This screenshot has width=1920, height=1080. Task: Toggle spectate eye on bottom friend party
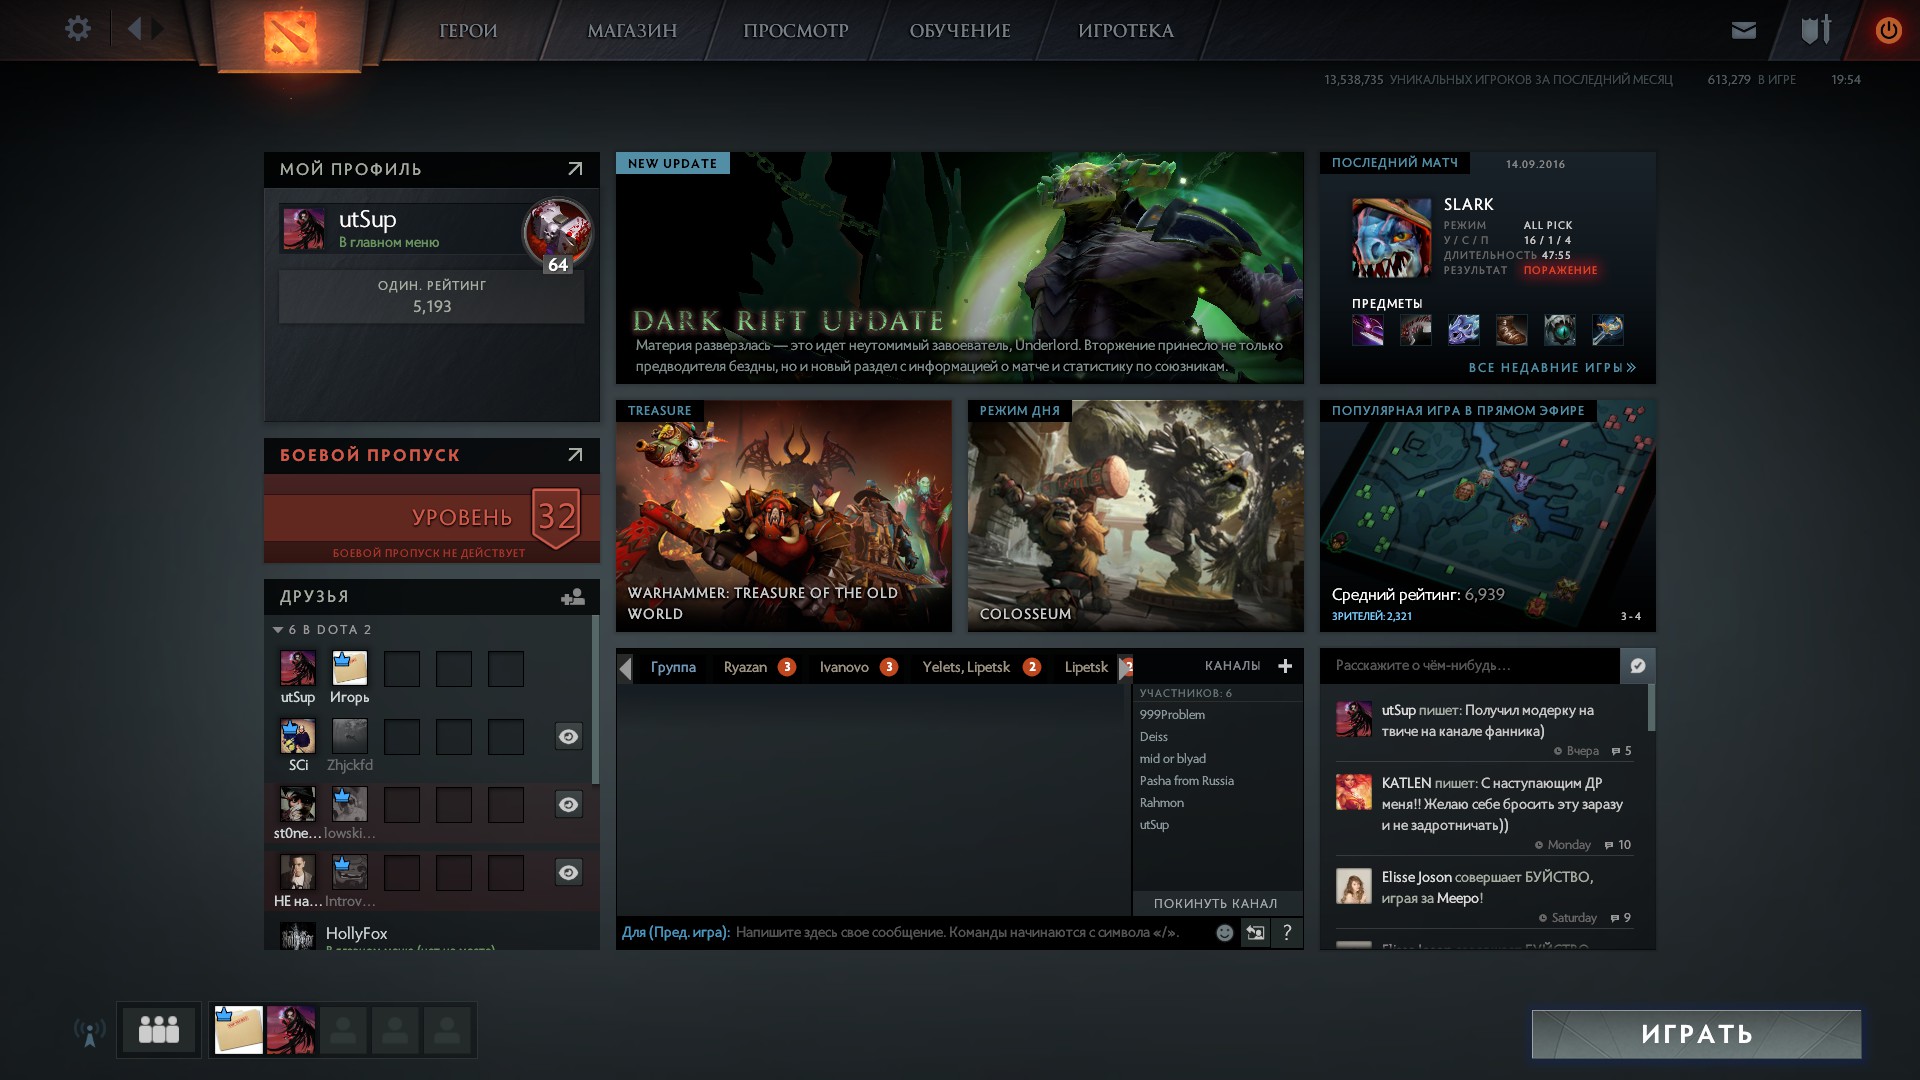tap(568, 873)
